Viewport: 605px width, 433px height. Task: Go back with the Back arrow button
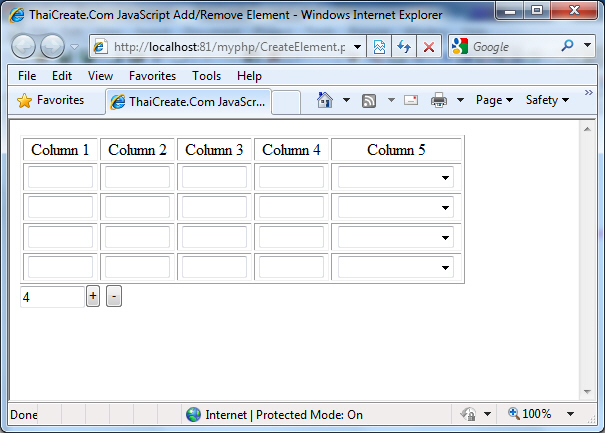click(x=23, y=46)
